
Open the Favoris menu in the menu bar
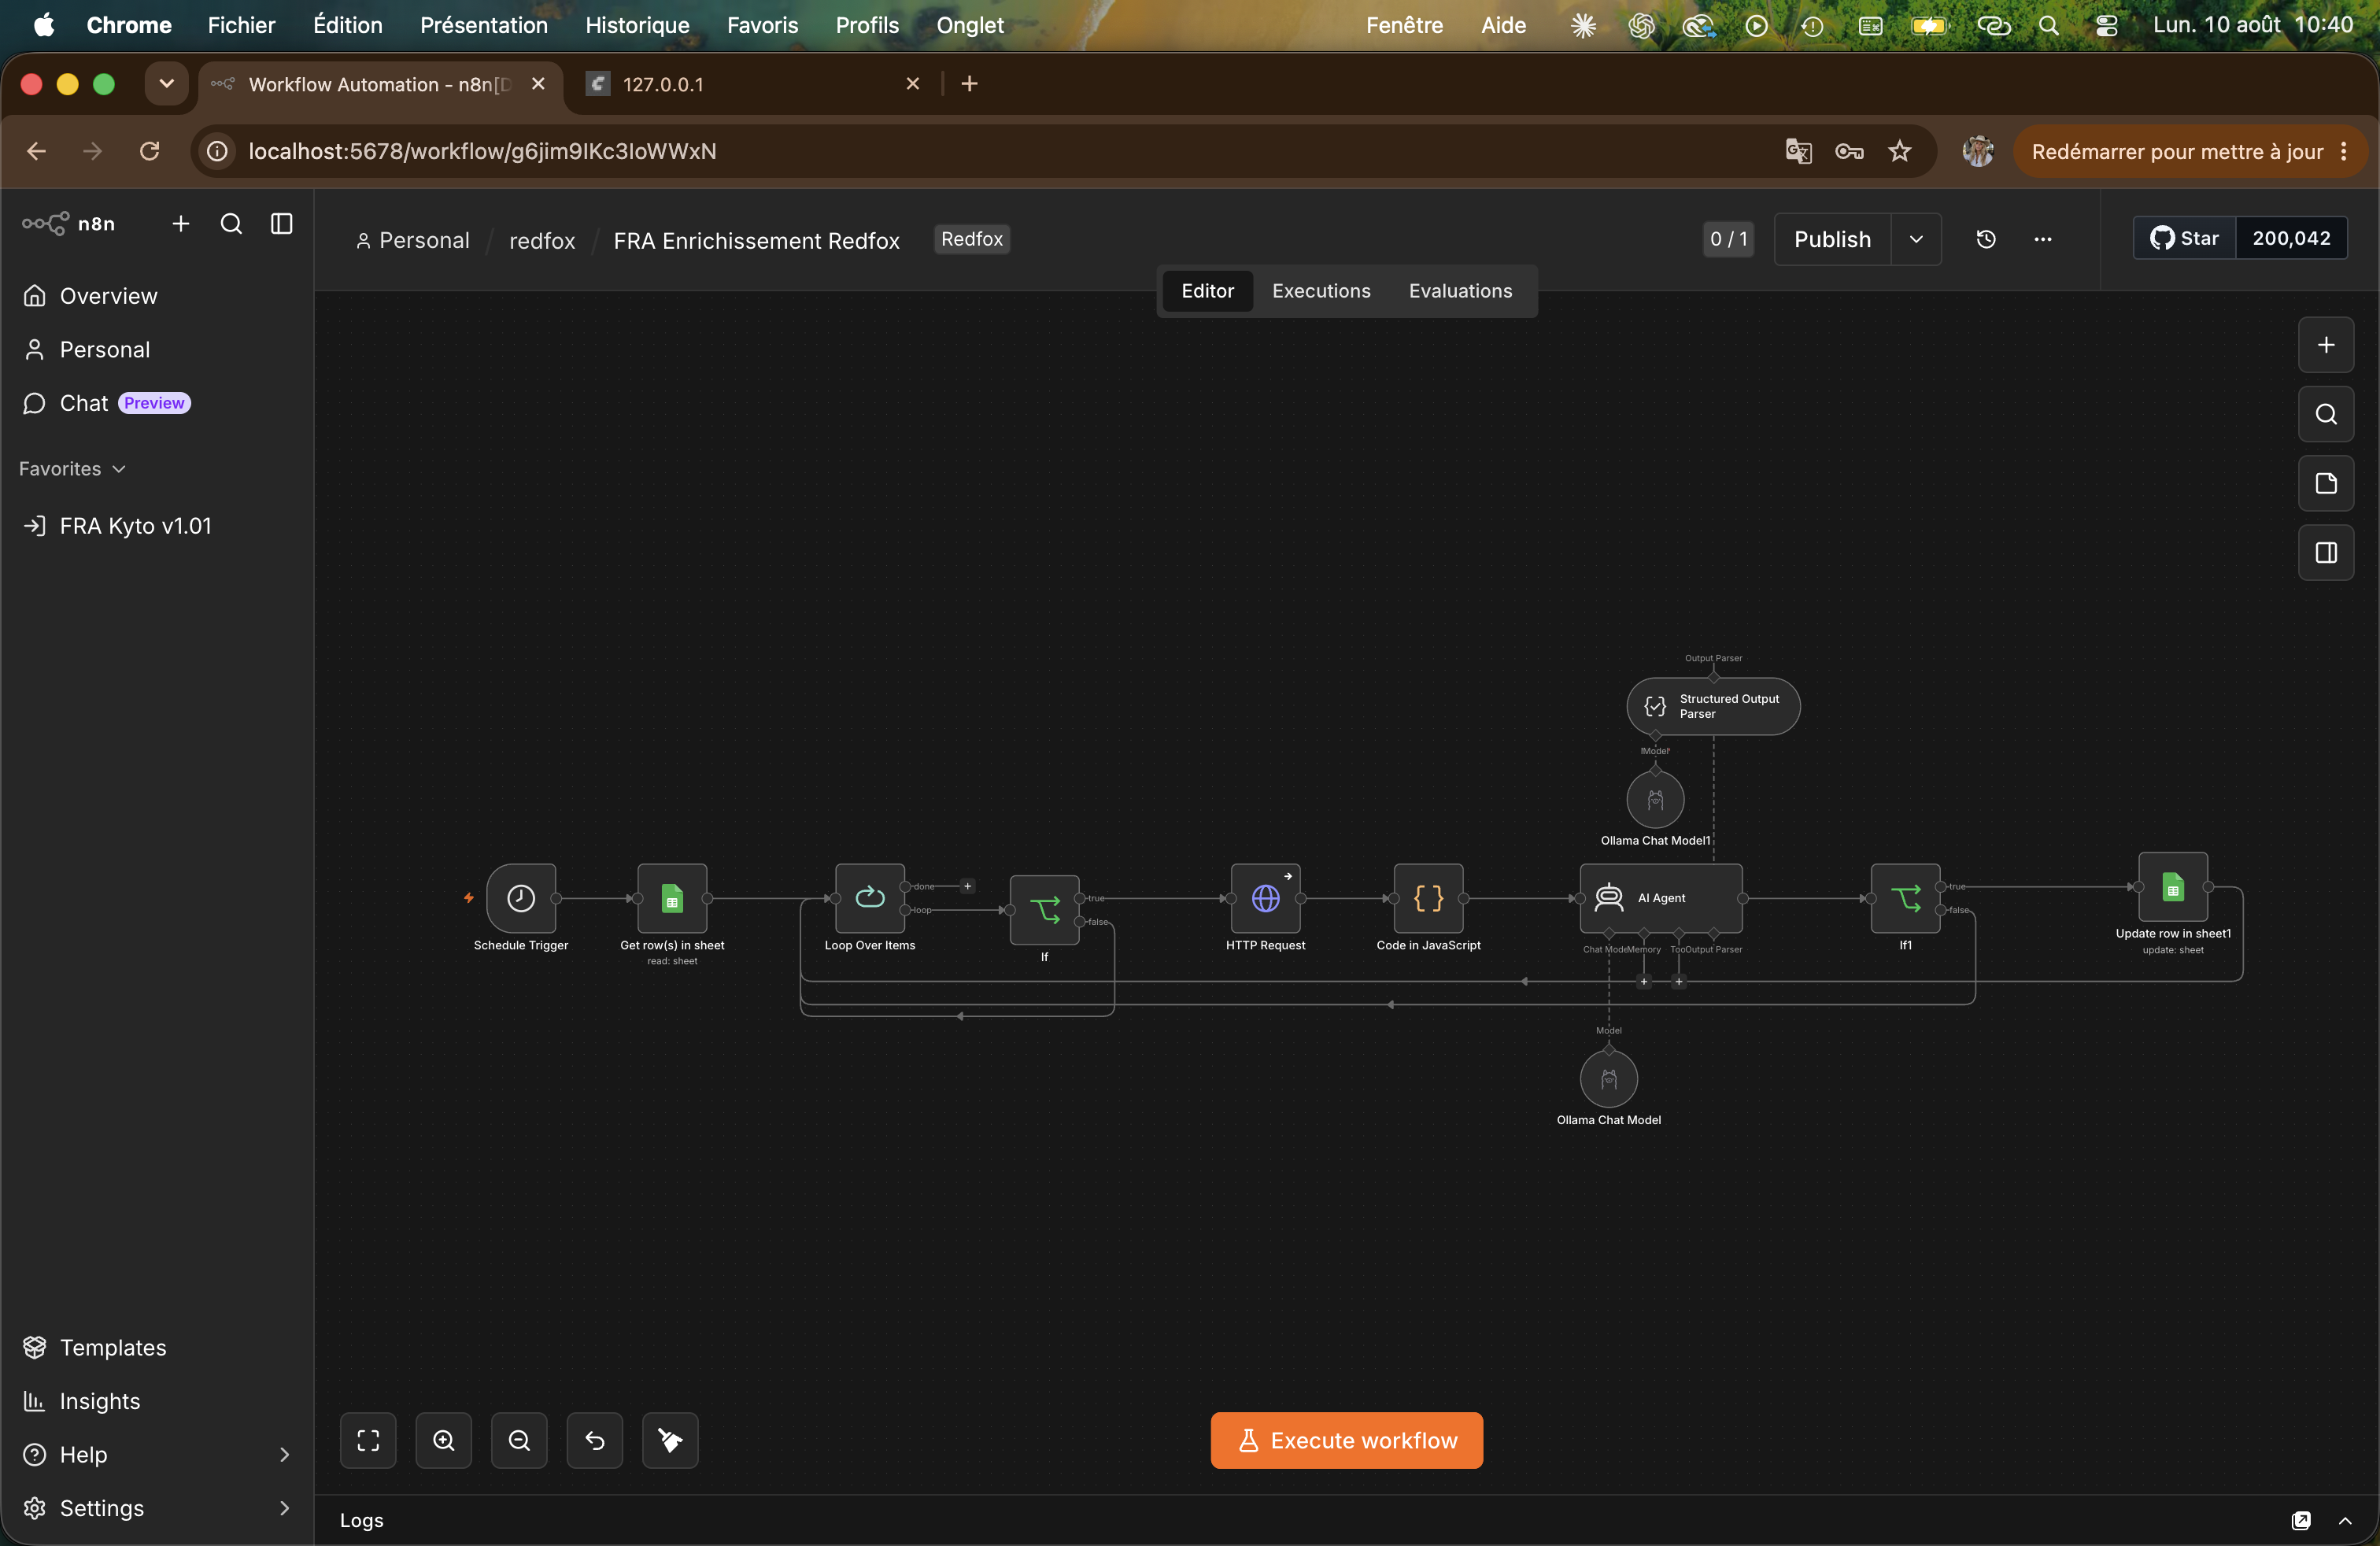(x=762, y=25)
